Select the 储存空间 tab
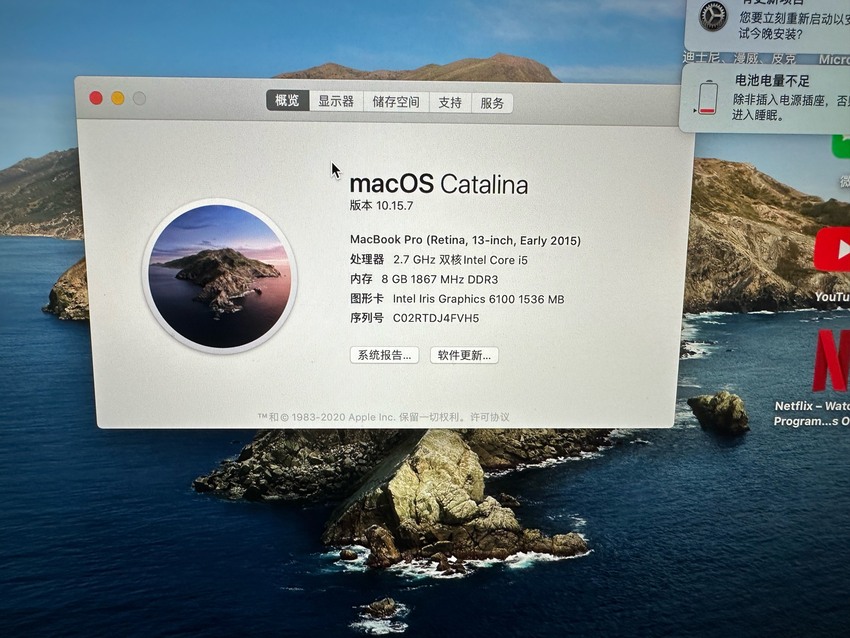The image size is (850, 638). click(x=396, y=102)
